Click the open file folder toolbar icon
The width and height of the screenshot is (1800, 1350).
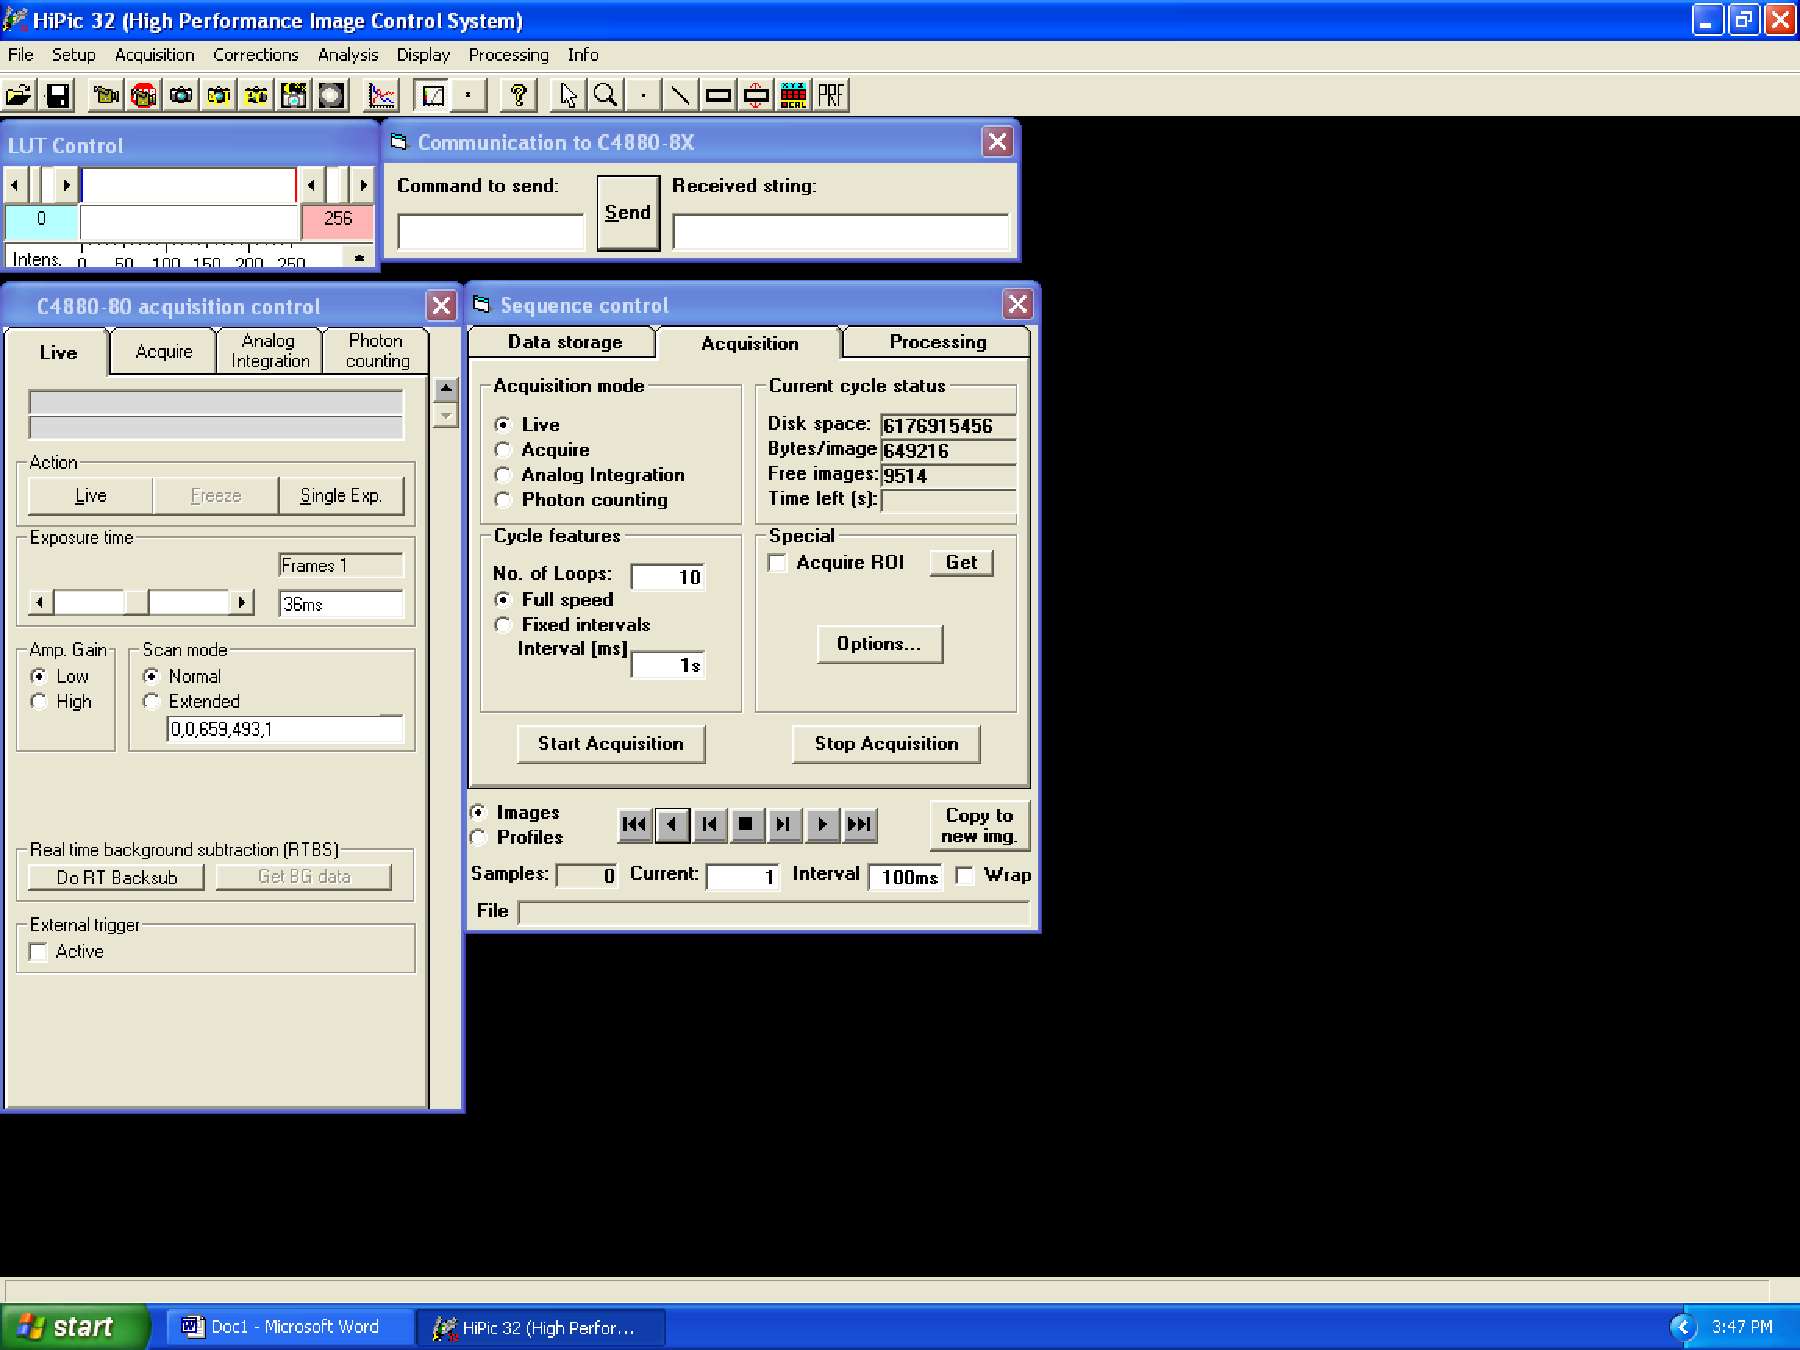19,96
